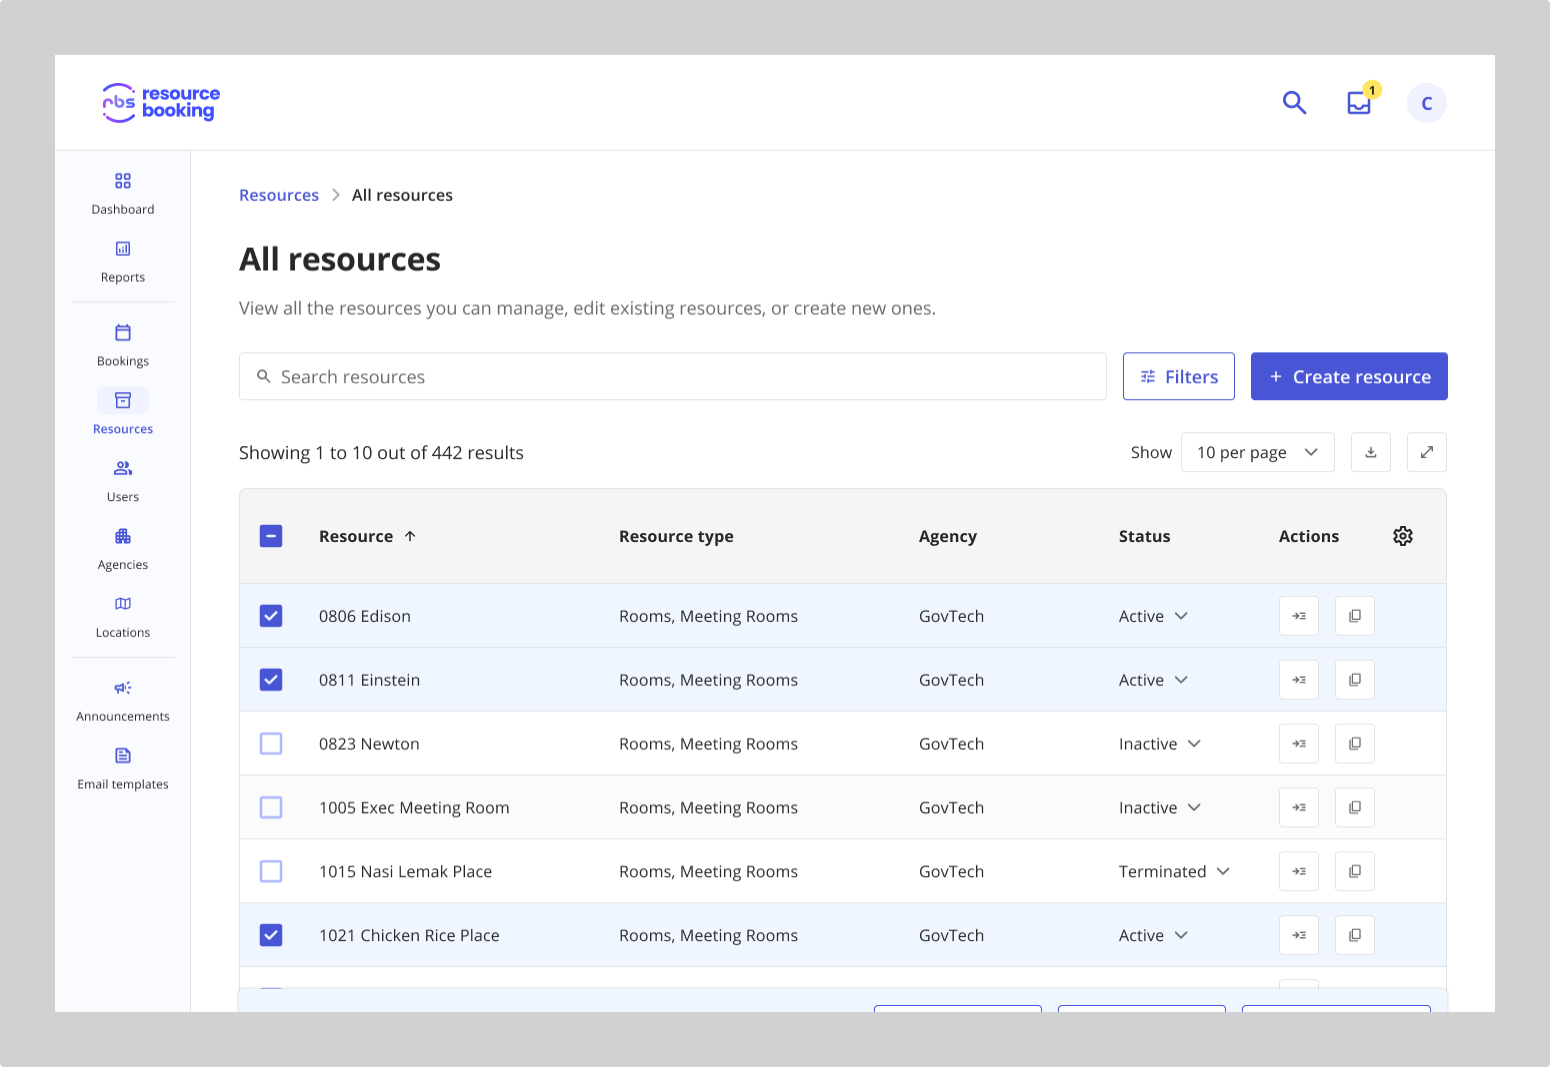
Task: Open the Users management section
Action: 122,480
